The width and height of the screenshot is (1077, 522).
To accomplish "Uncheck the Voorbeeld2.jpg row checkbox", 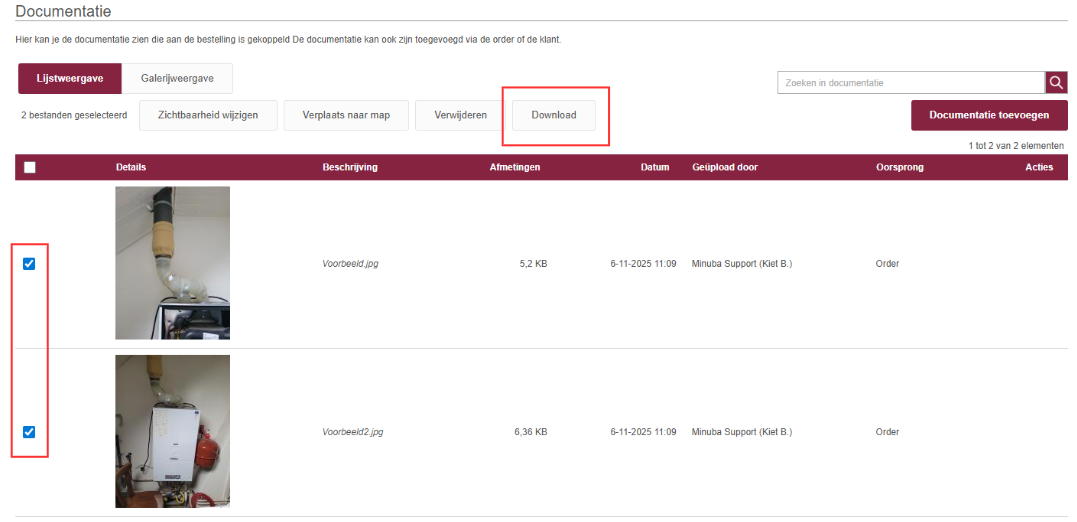I will pyautogui.click(x=29, y=432).
